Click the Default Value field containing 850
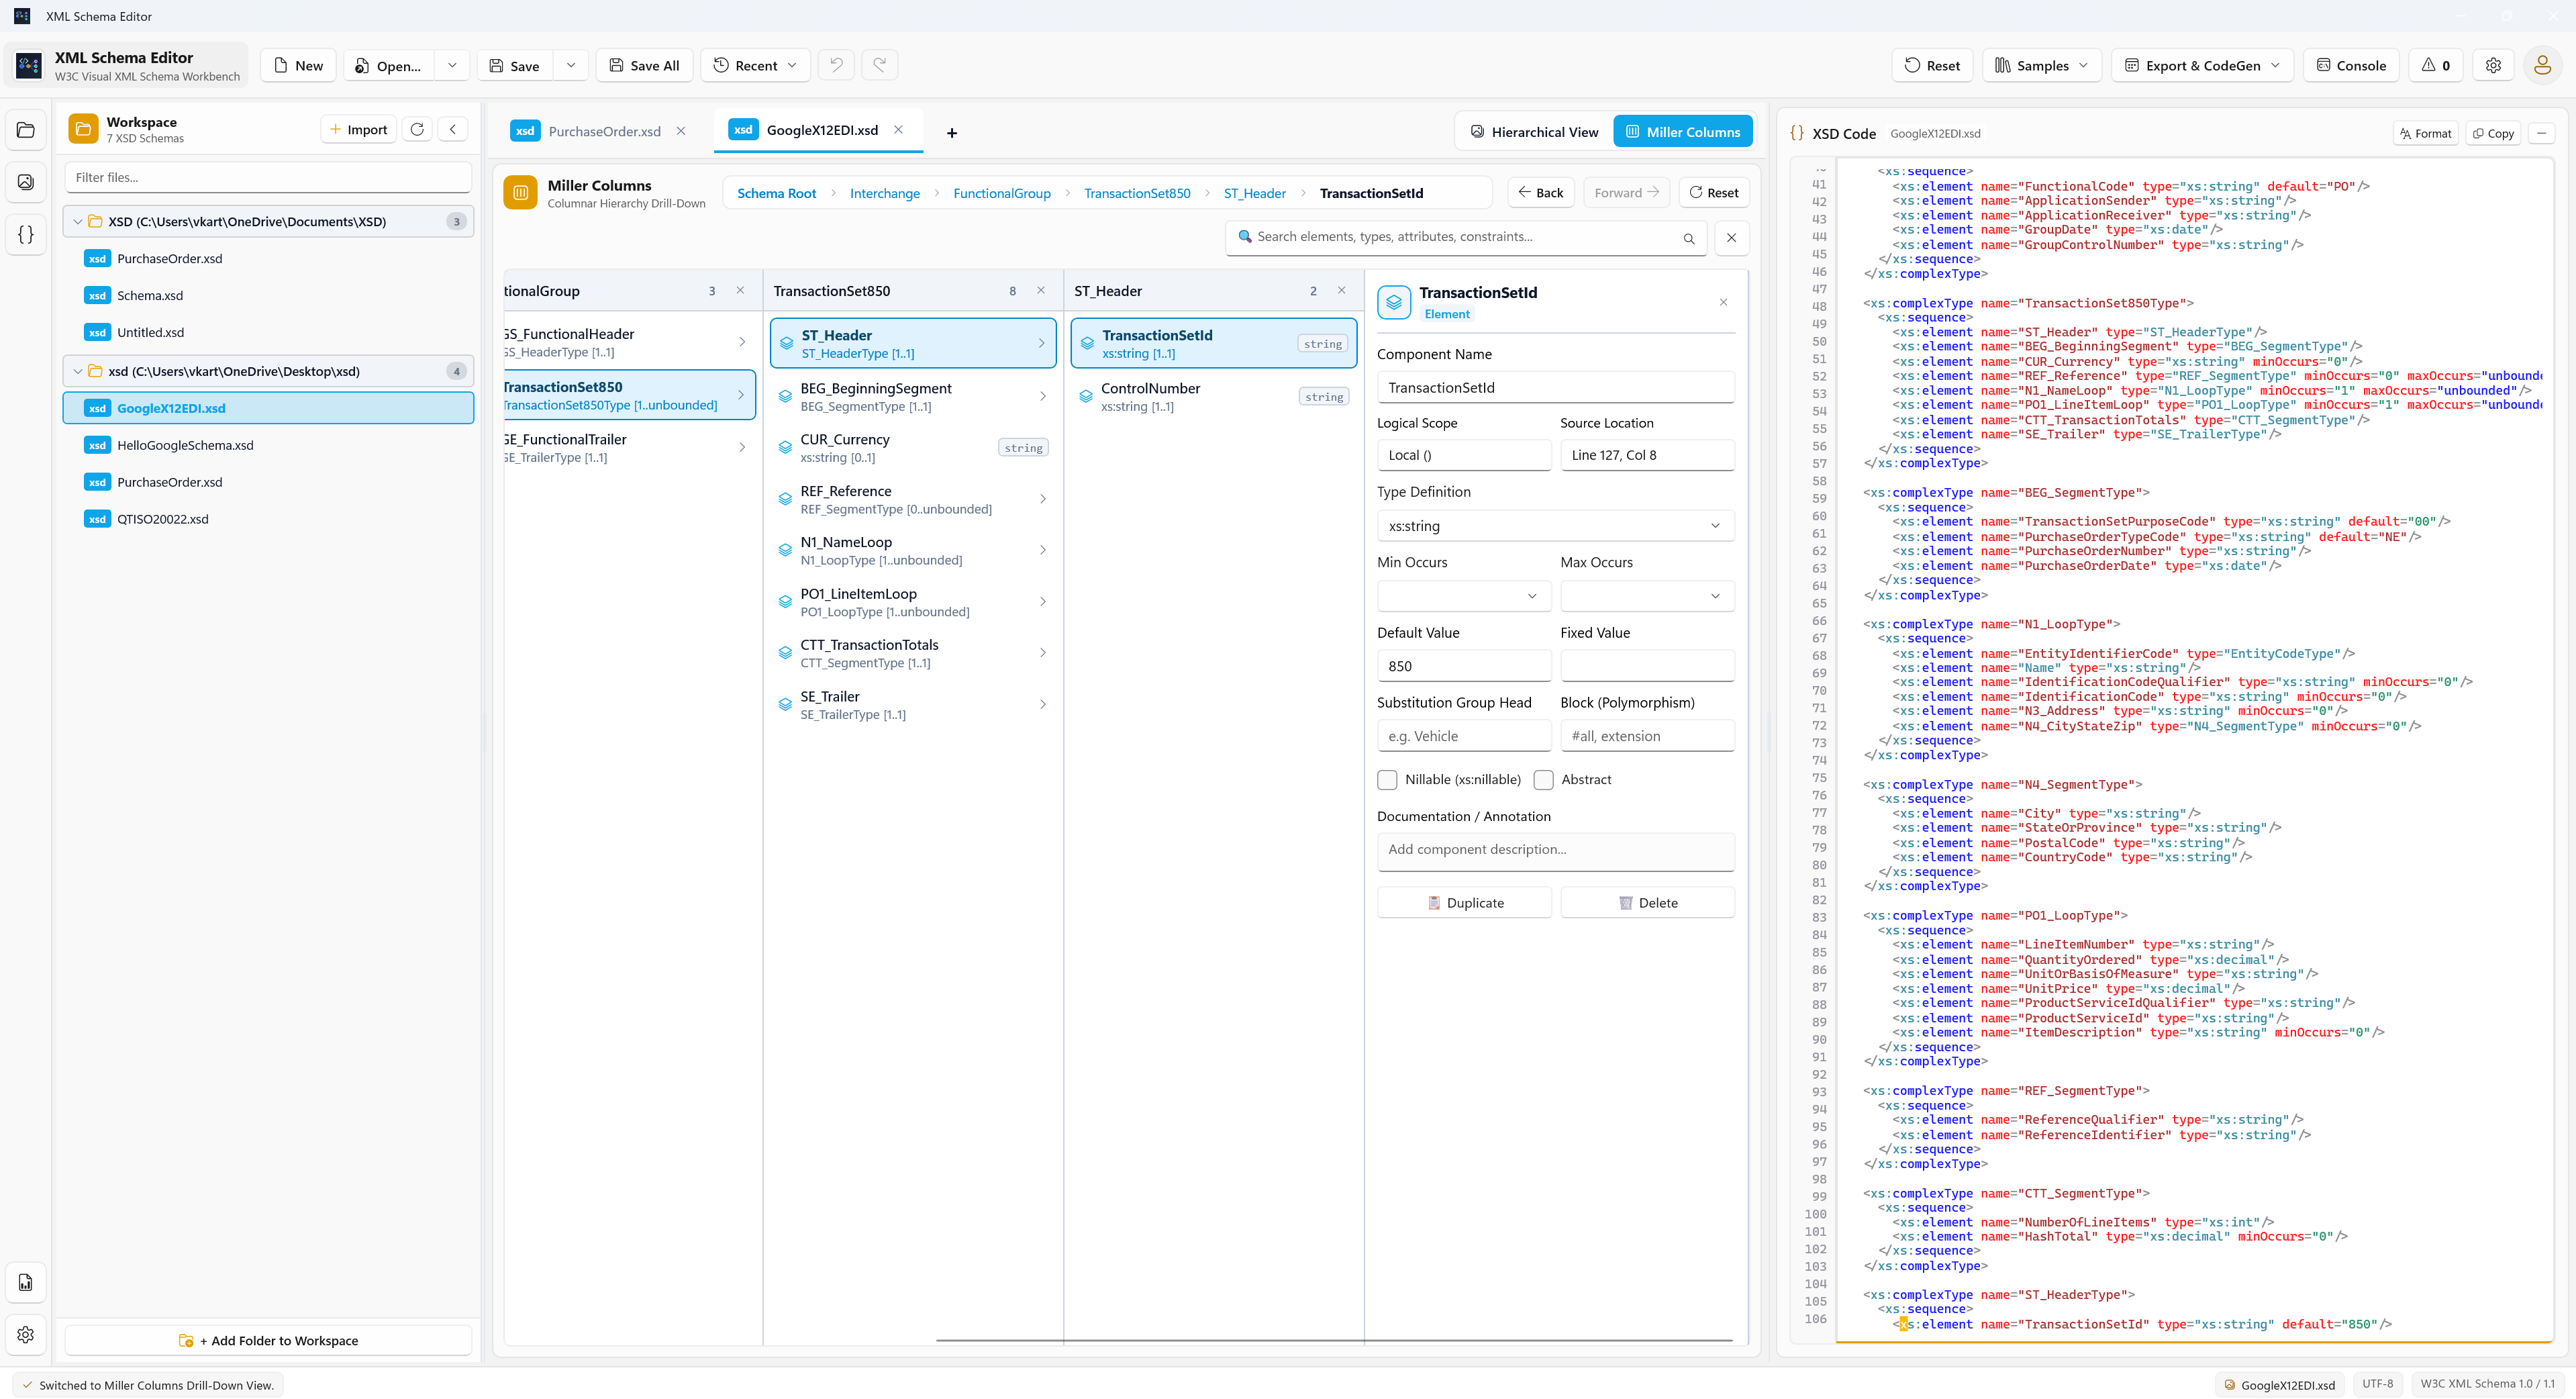2576x1399 pixels. 1464,666
